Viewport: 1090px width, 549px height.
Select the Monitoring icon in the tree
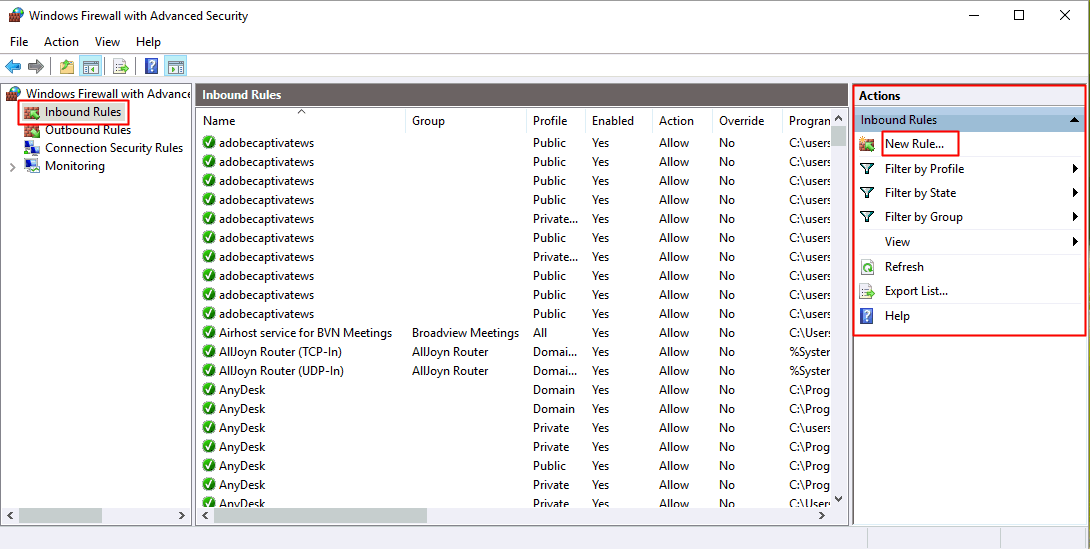click(32, 166)
